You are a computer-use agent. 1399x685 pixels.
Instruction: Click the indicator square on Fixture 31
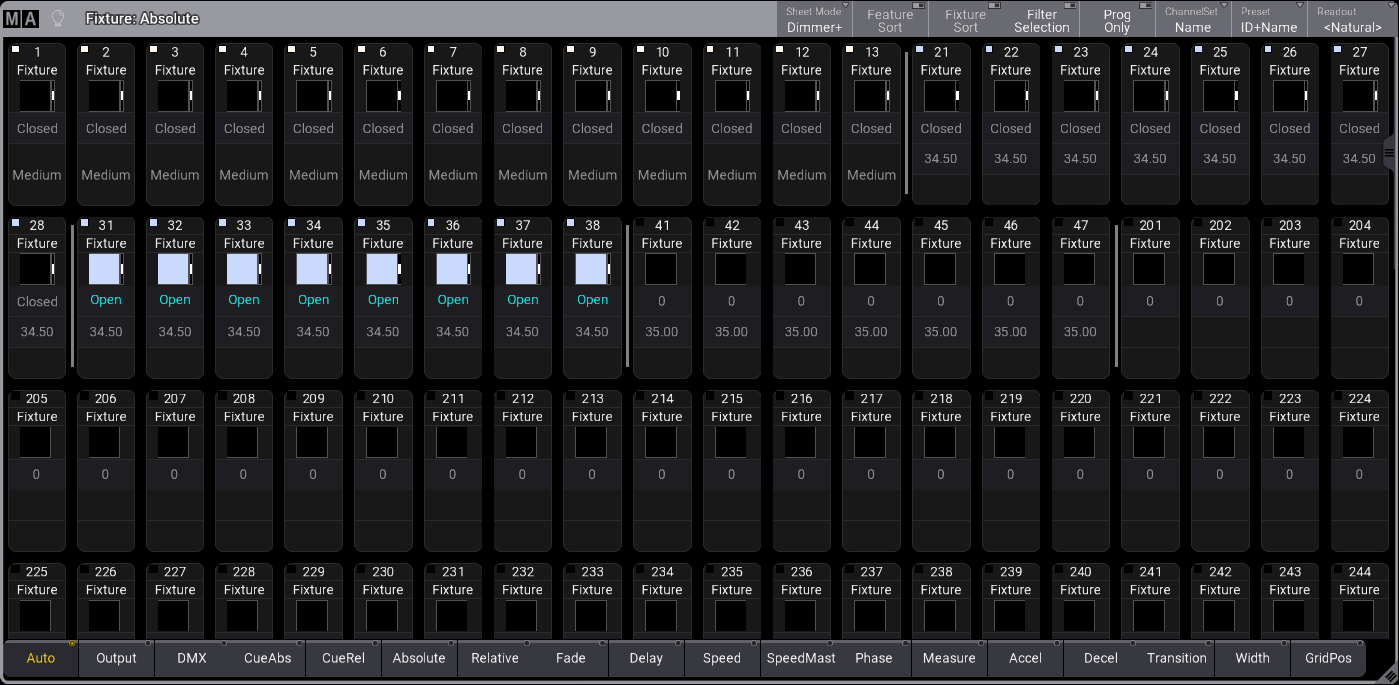point(86,224)
